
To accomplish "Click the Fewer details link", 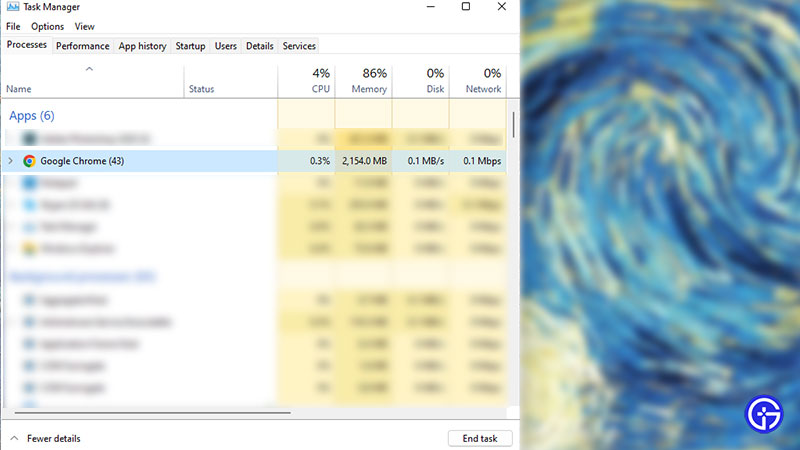I will click(54, 438).
